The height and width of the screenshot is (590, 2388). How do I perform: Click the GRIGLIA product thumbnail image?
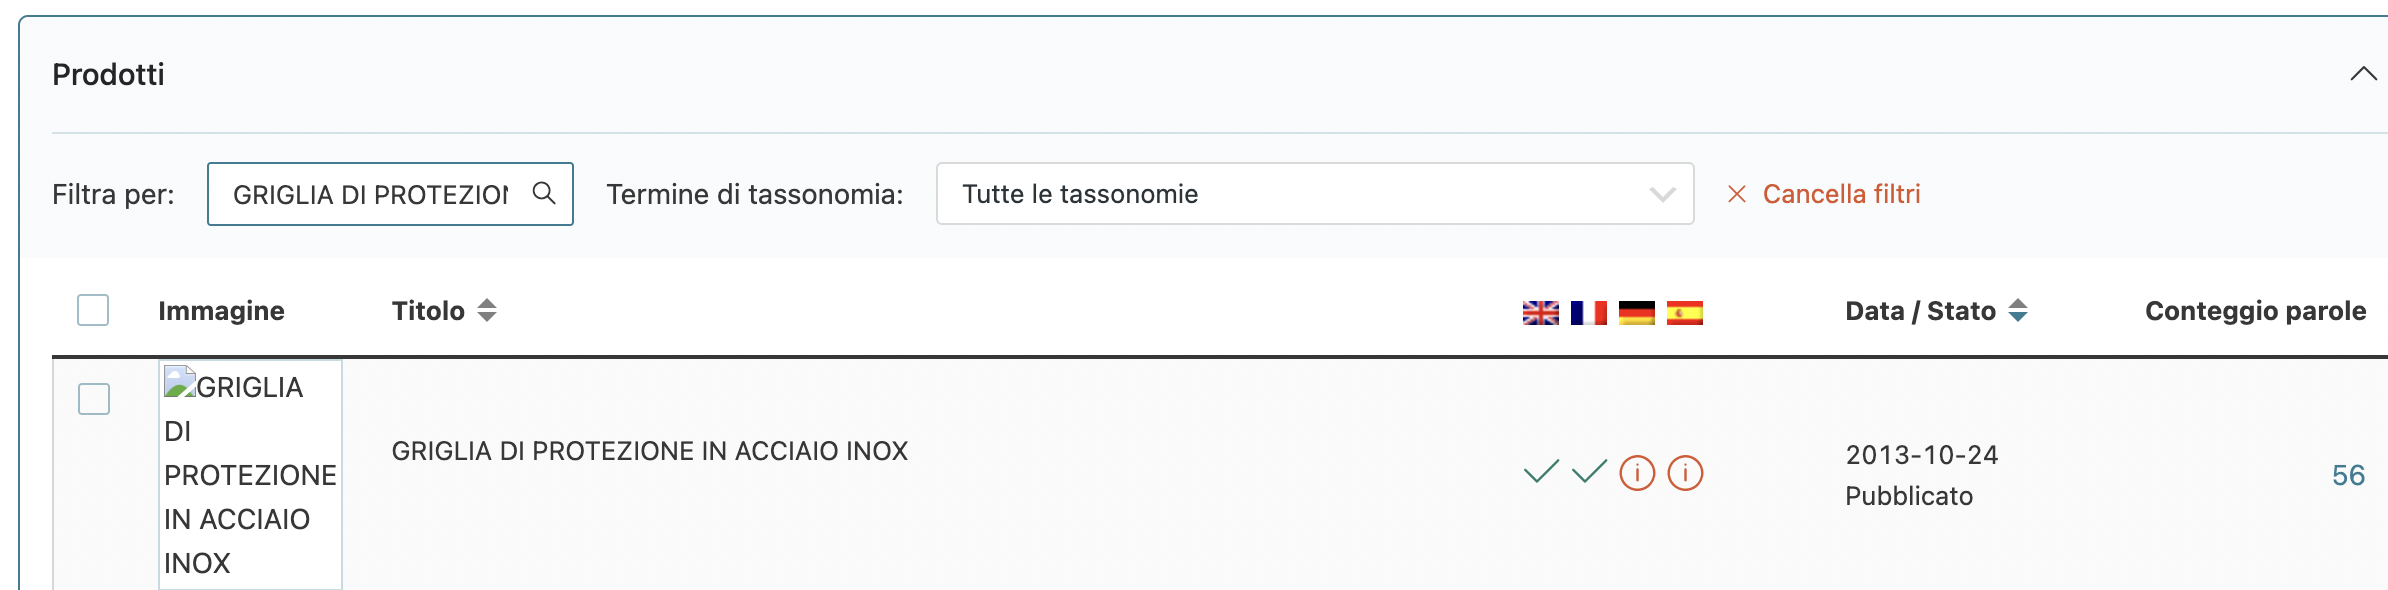(x=250, y=475)
